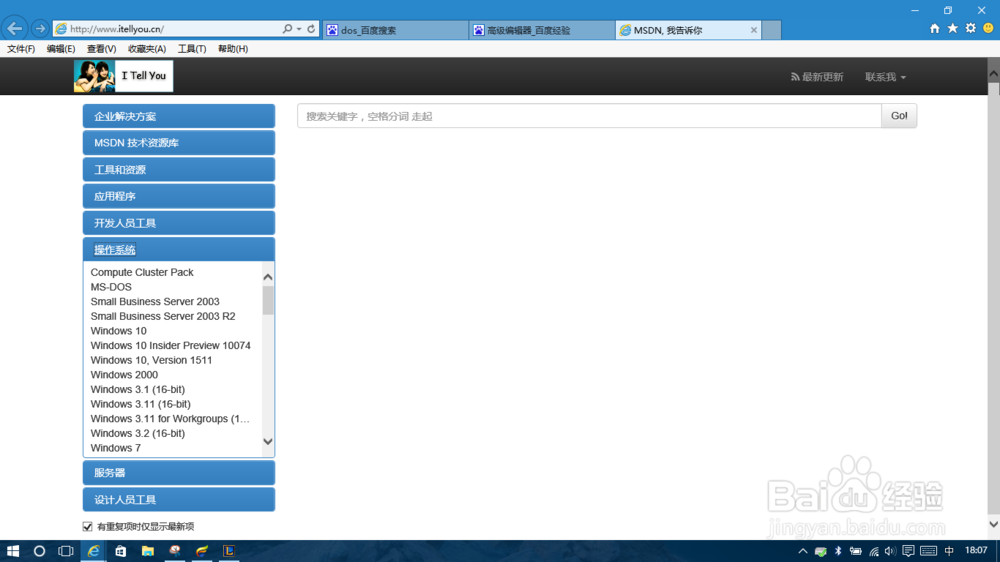Select the Windows 10 entry
1000x562 pixels.
coord(119,331)
